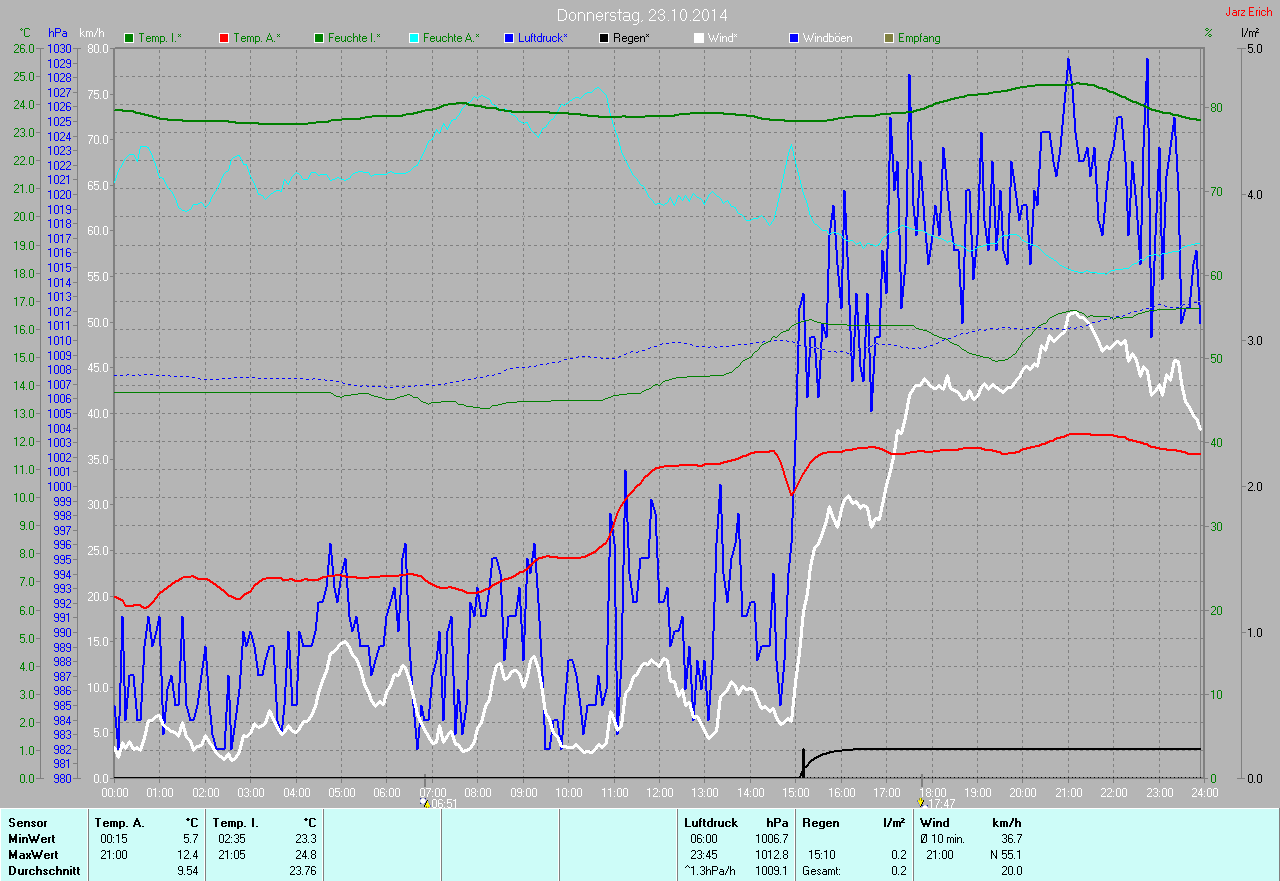Click the '%' axis unit label
The image size is (1280, 881).
click(x=1208, y=33)
